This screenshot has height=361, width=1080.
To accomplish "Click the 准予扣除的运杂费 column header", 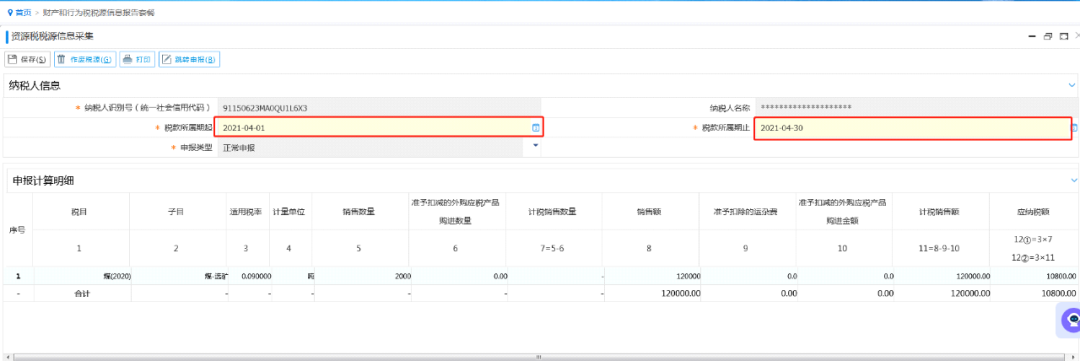I will pyautogui.click(x=747, y=212).
